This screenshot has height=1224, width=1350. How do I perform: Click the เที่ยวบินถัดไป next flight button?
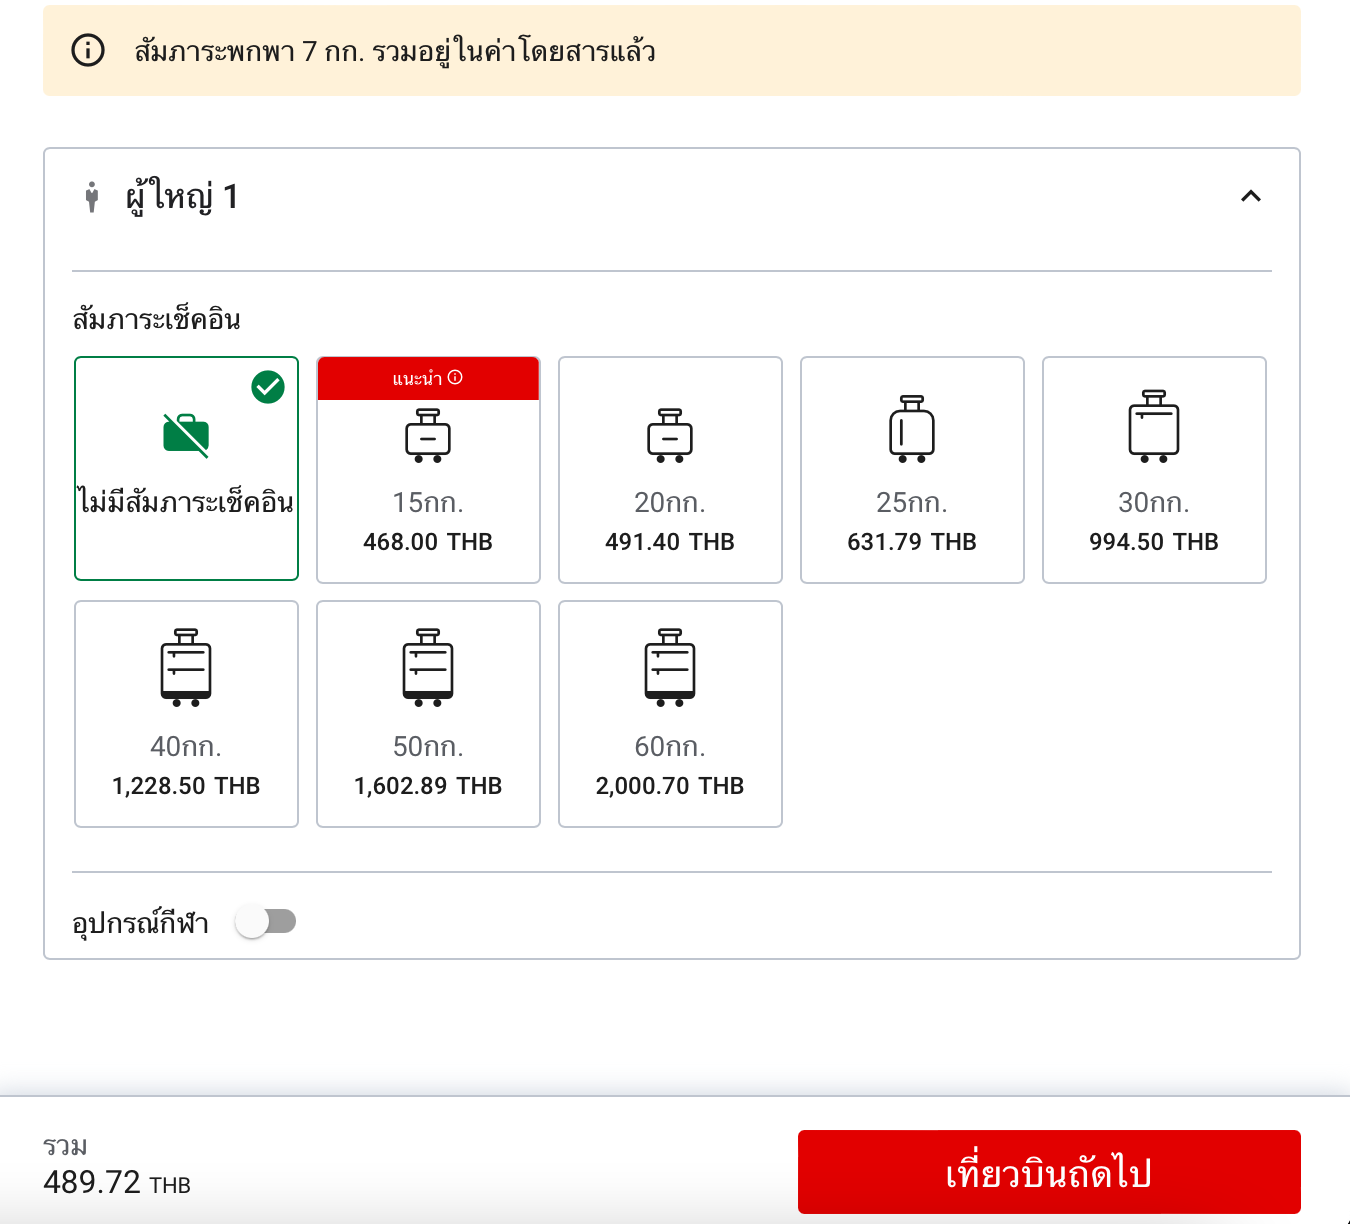click(x=1048, y=1171)
